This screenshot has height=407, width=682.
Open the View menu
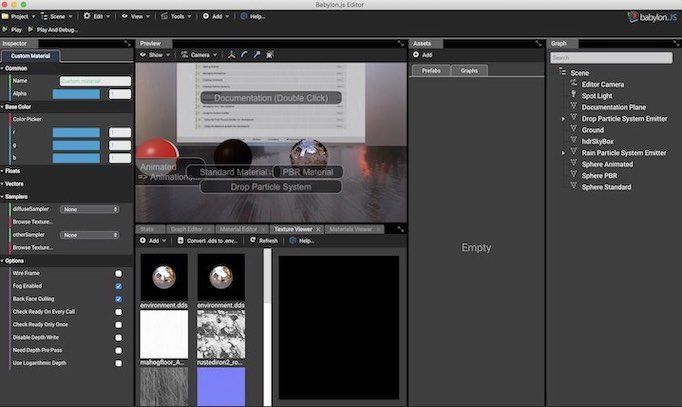pyautogui.click(x=135, y=17)
